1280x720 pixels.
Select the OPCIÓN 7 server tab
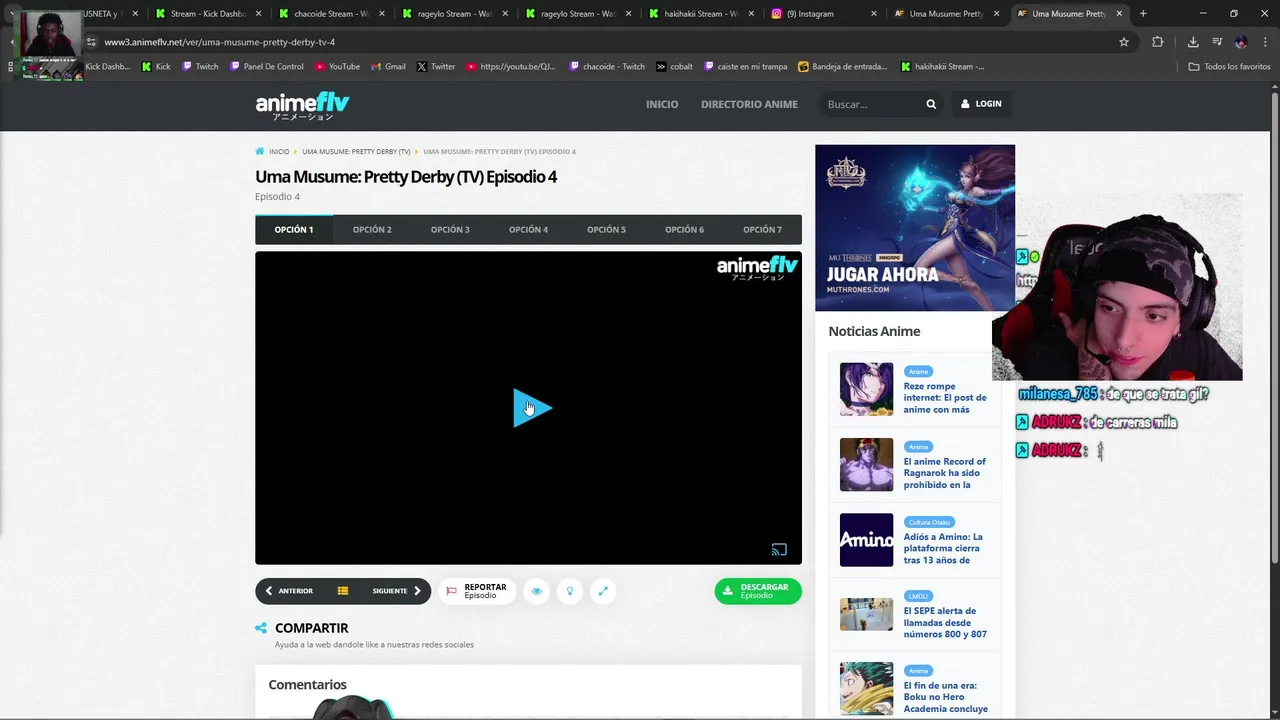pos(762,229)
